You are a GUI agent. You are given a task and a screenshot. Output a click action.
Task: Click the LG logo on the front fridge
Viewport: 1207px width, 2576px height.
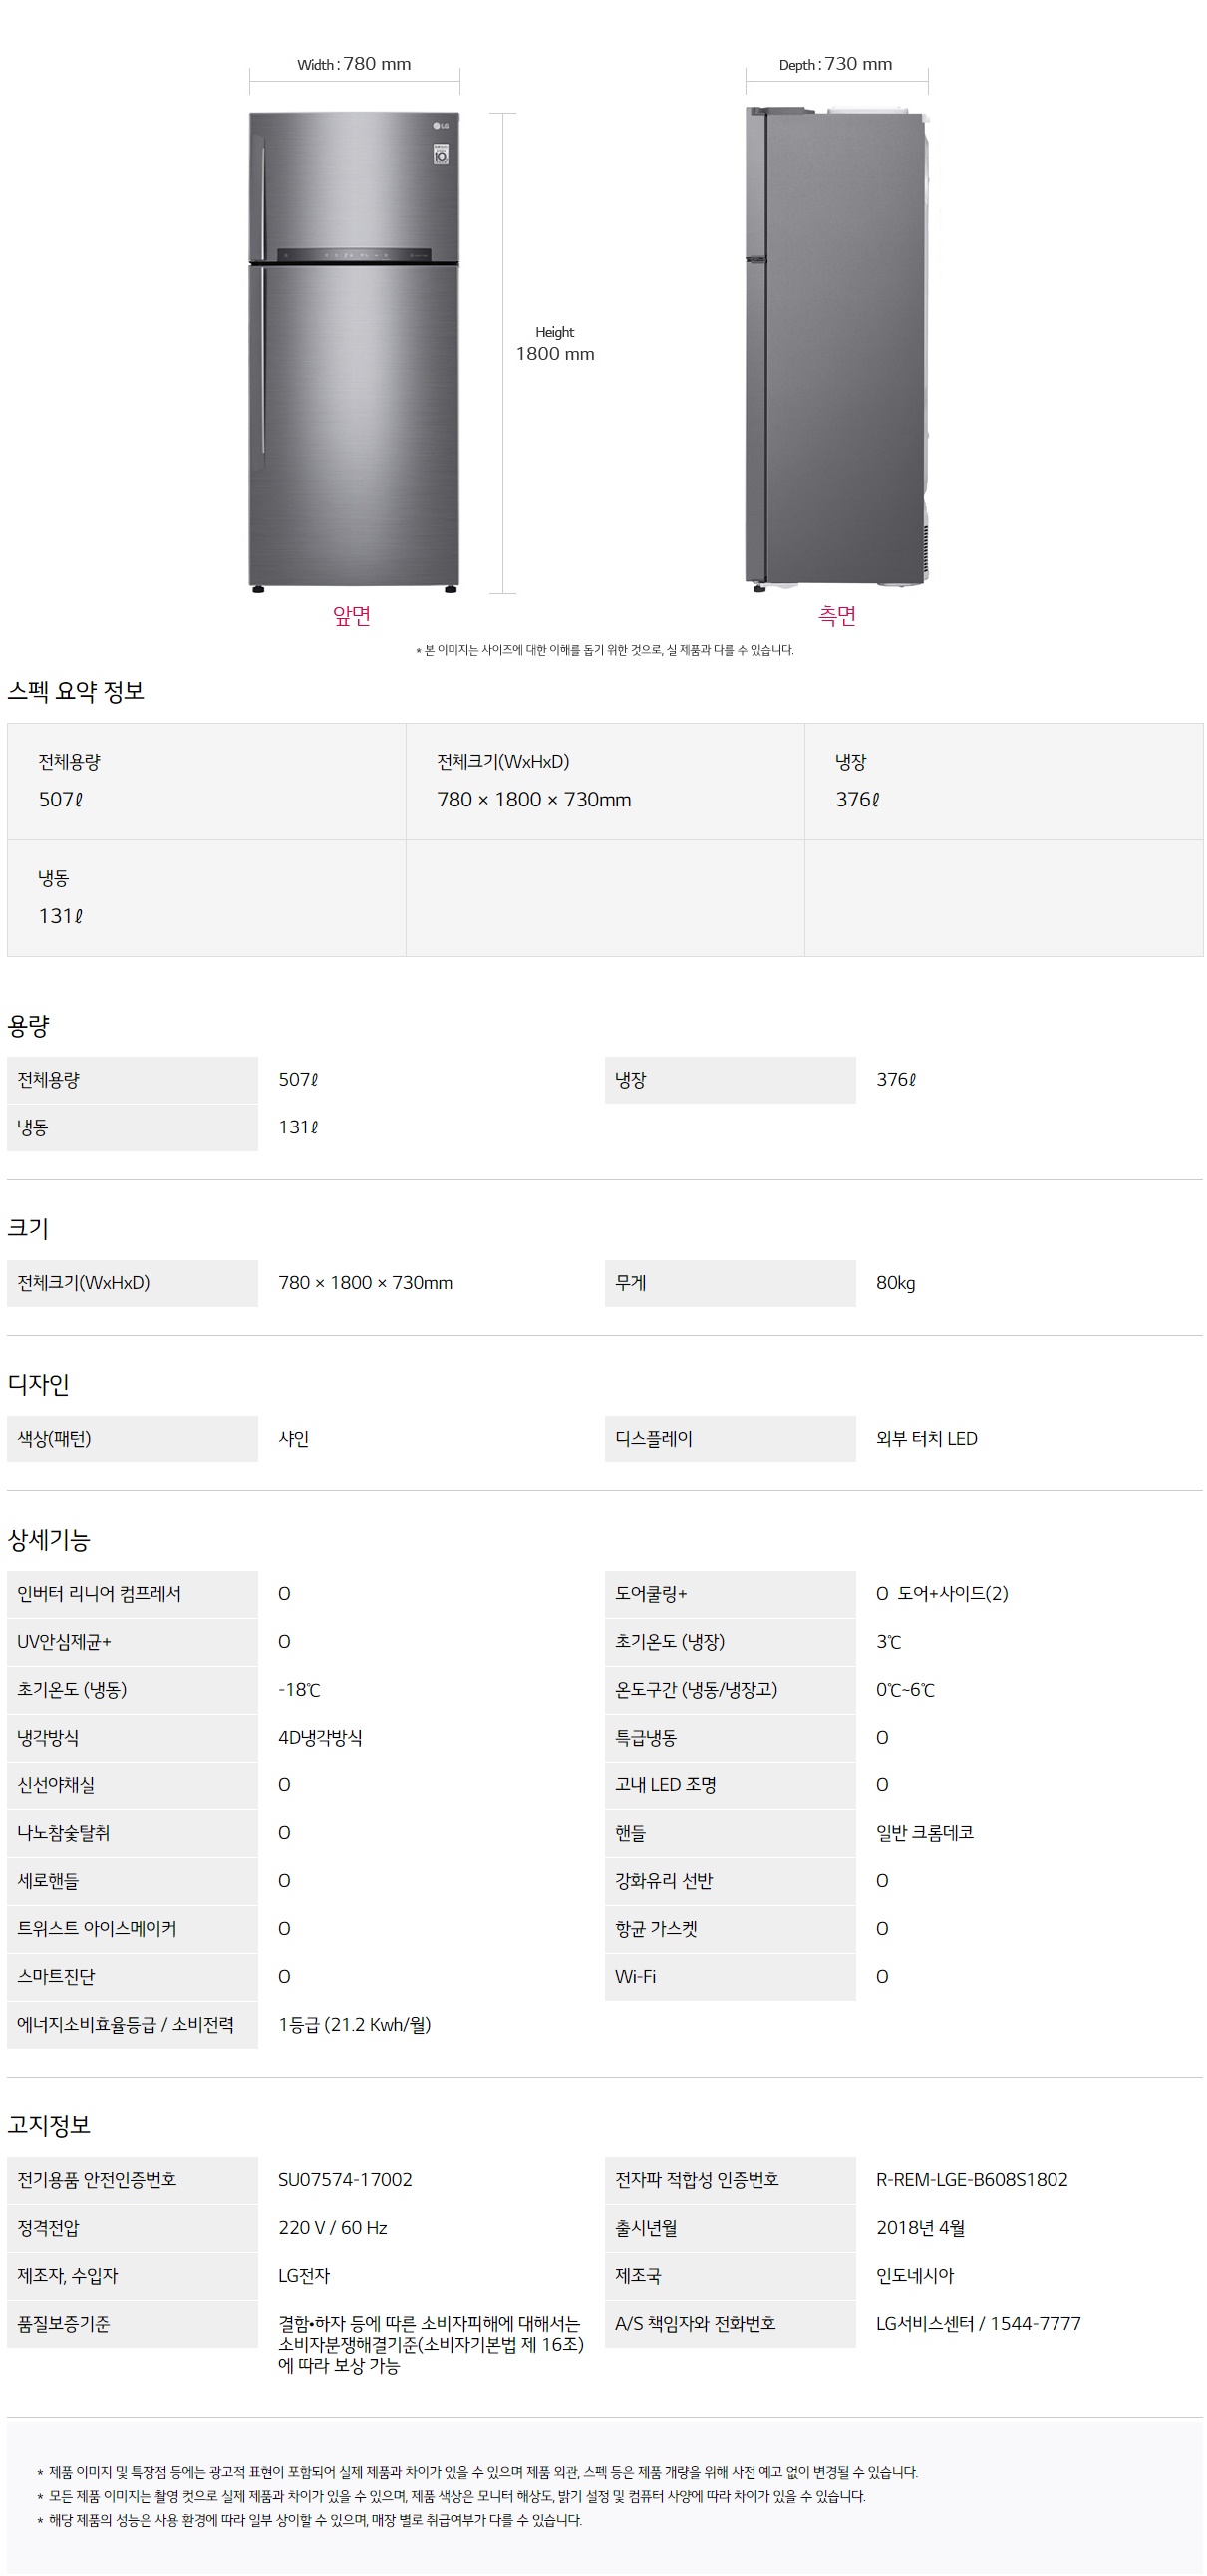point(441,126)
